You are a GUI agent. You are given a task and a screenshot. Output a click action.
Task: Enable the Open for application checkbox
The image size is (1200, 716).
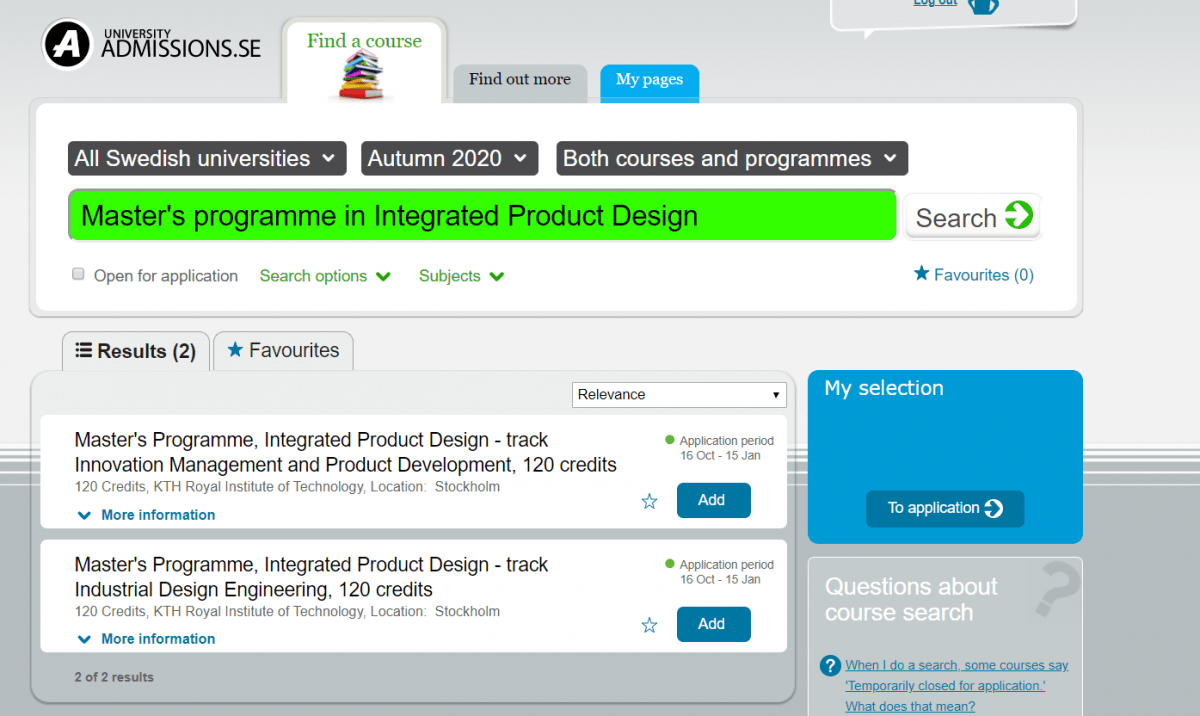tap(79, 275)
